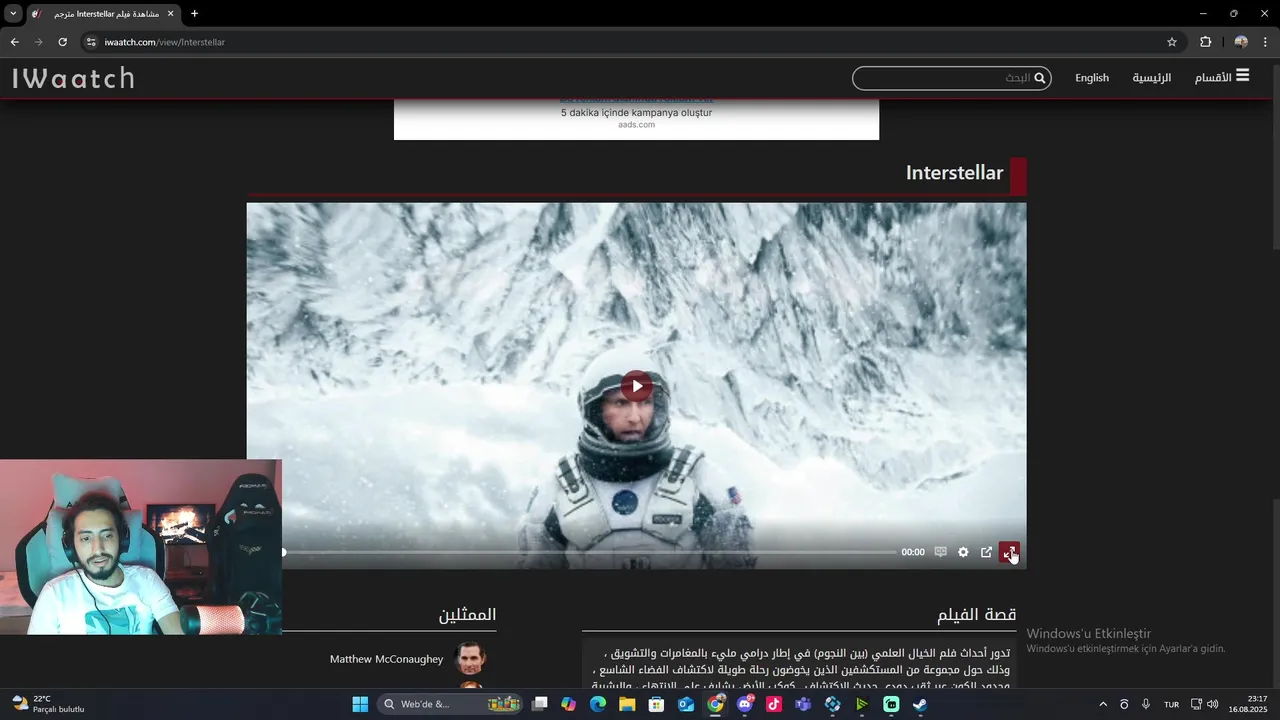Open Microsoft Edge from taskbar
The image size is (1280, 720).
[x=598, y=704]
